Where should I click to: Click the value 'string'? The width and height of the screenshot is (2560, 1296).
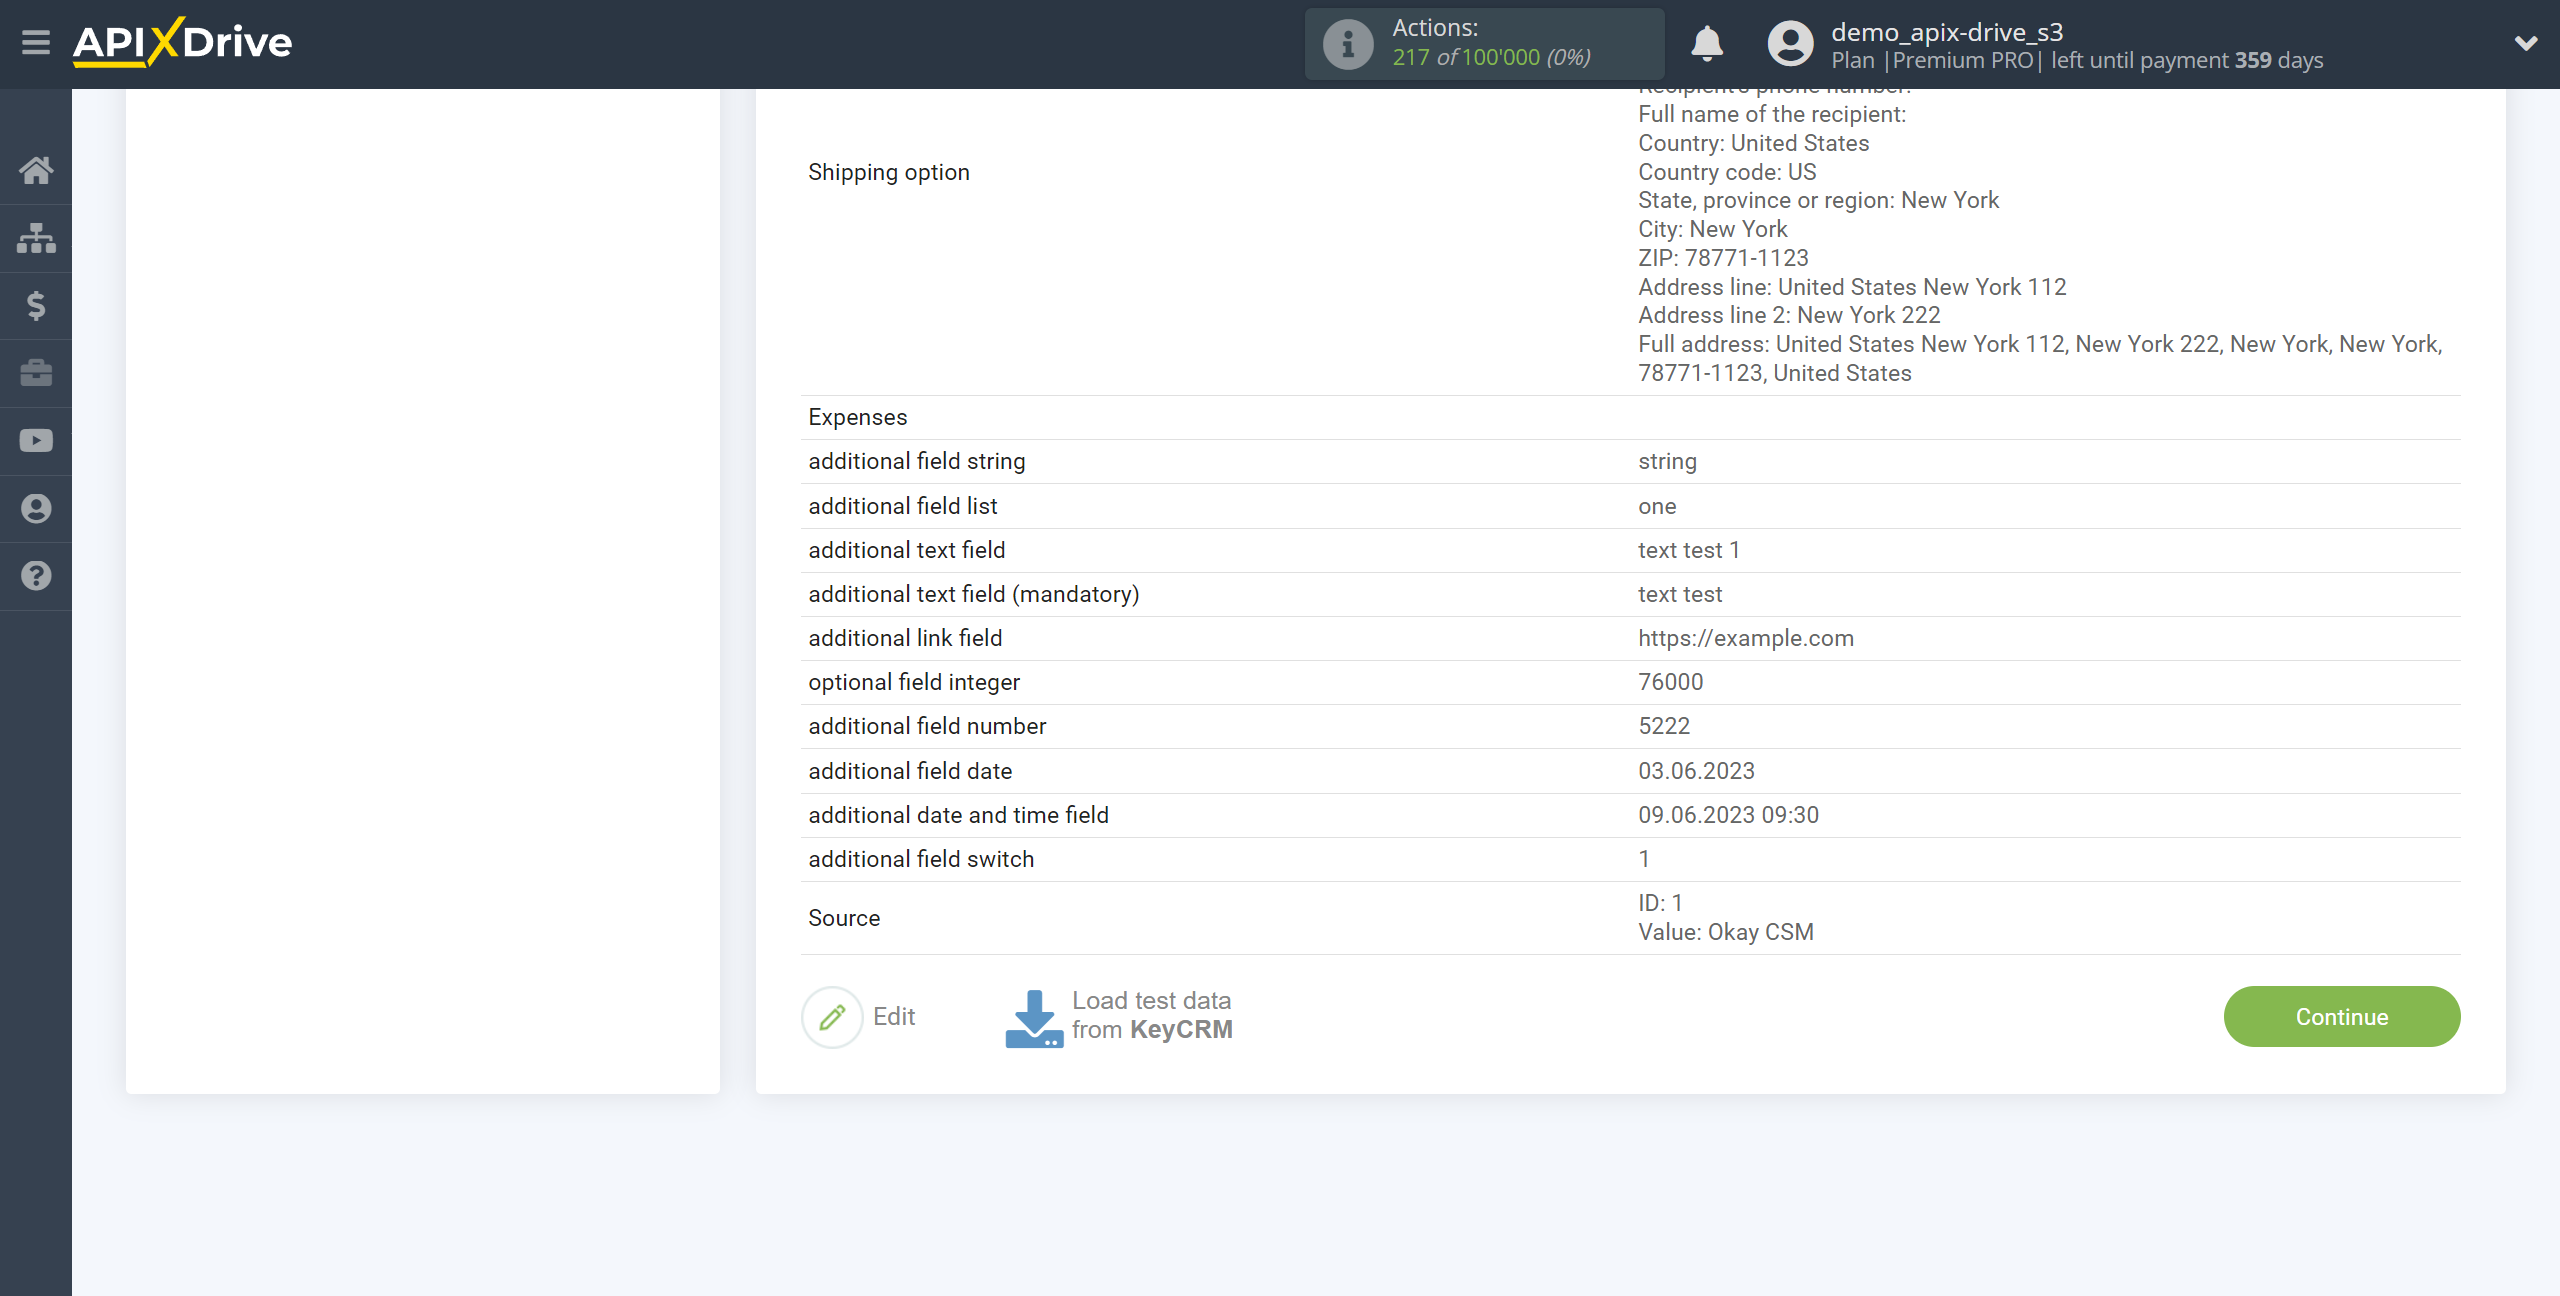tap(1668, 461)
